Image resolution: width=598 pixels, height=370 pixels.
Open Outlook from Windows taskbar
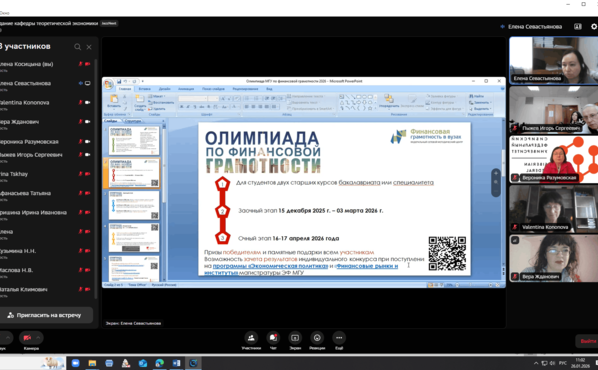tap(143, 363)
